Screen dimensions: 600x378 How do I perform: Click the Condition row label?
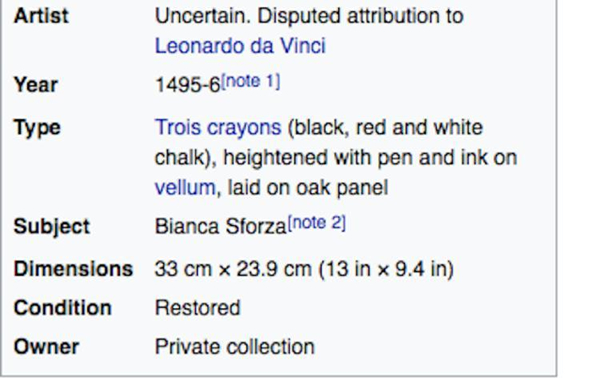pos(62,308)
